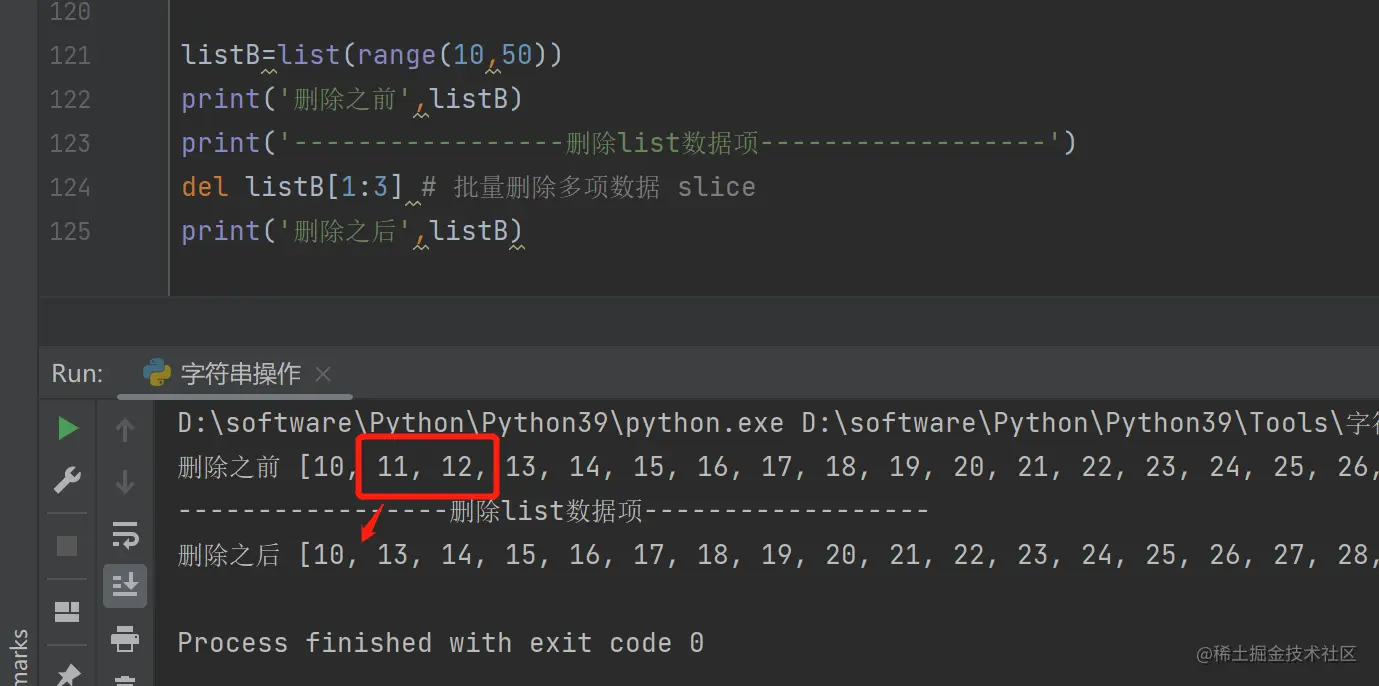Go up the stack trace arrow
The image size is (1379, 686).
[125, 430]
